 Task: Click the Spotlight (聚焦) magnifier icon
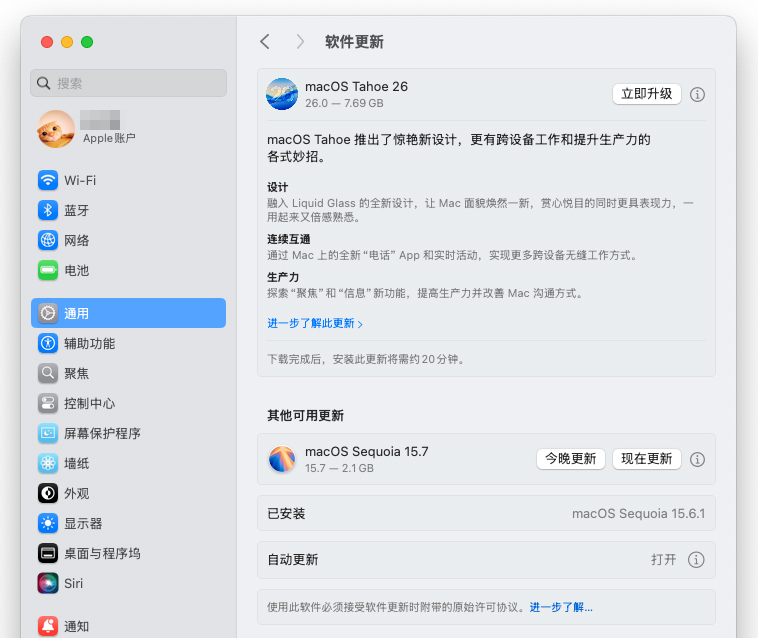point(48,373)
